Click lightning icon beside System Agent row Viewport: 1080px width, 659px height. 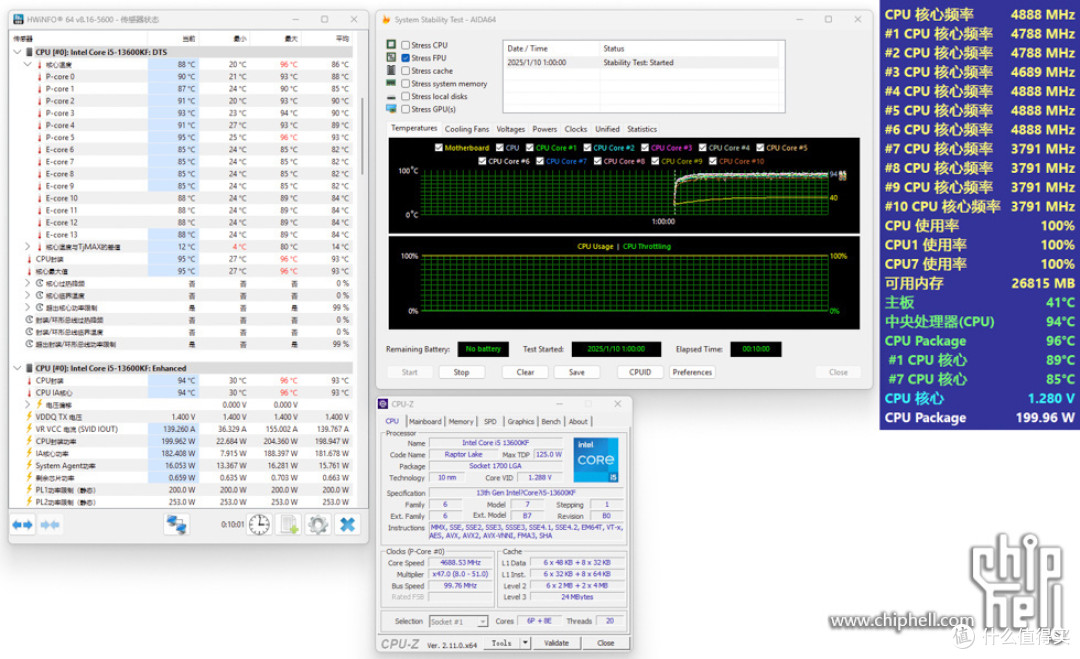(x=29, y=466)
